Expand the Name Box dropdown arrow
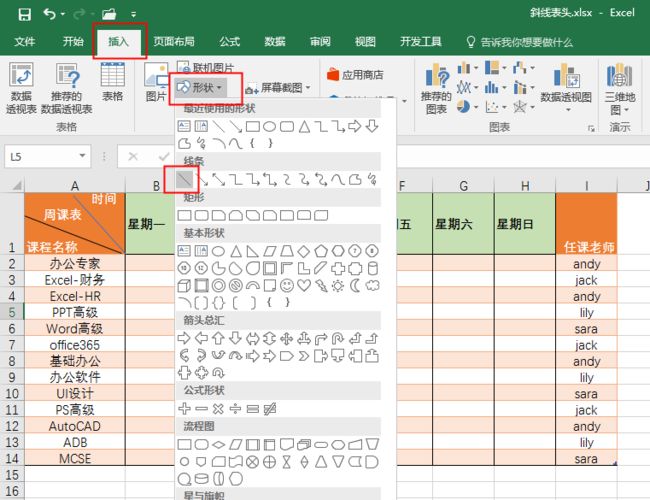The height and width of the screenshot is (500, 650). (82, 156)
